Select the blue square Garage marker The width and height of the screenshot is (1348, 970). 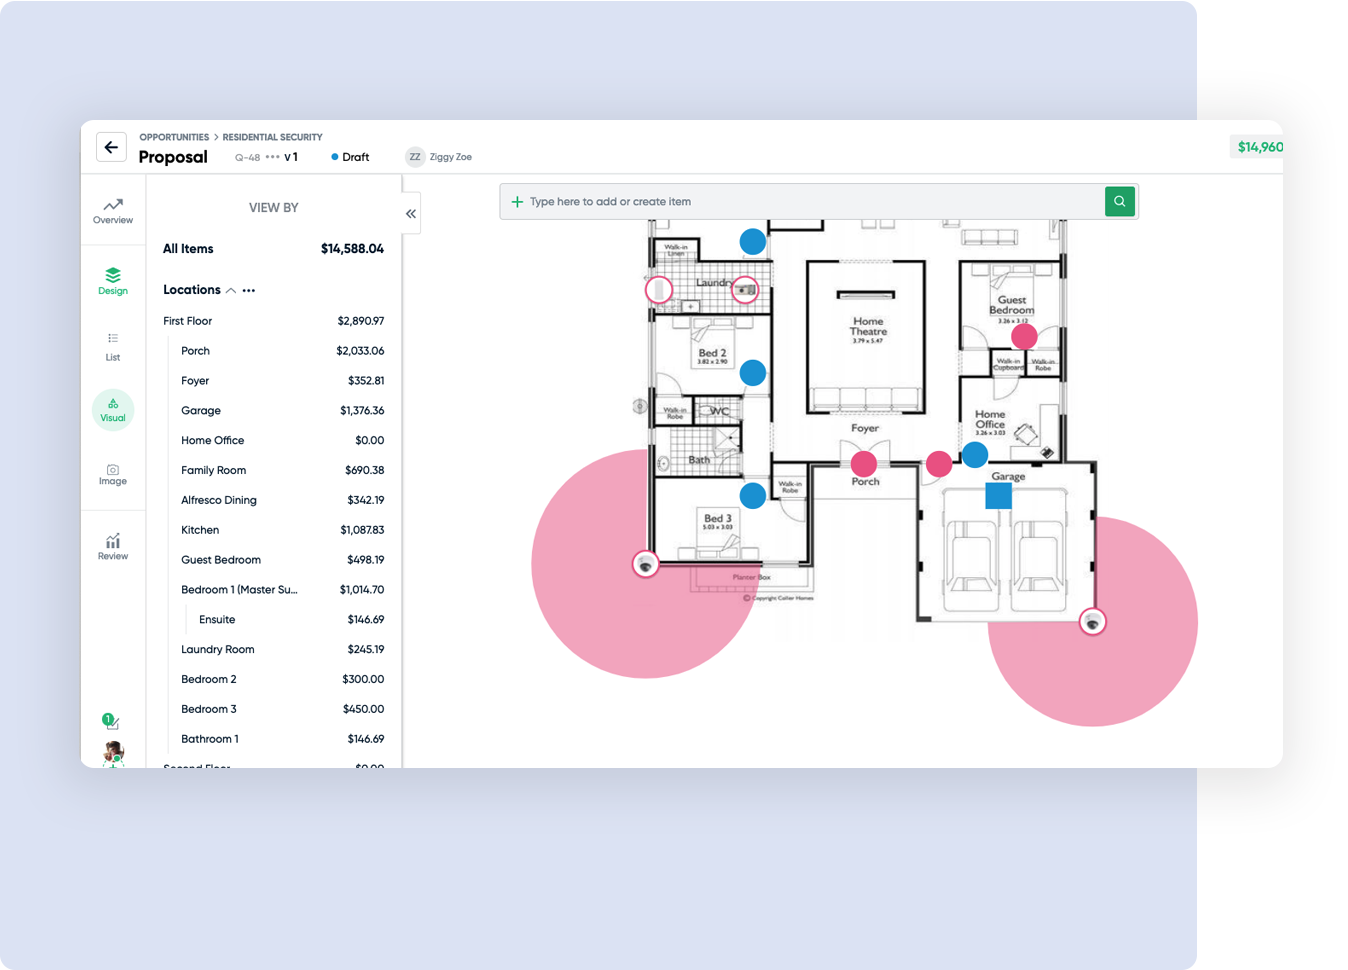click(x=998, y=496)
